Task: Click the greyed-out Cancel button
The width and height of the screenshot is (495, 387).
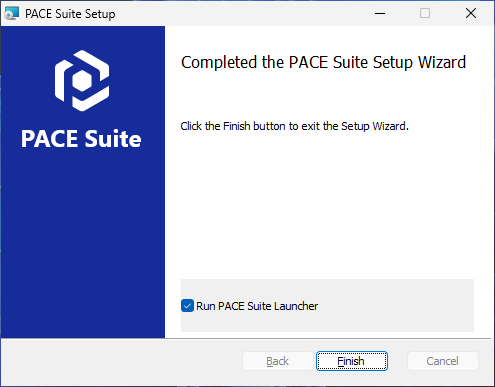Action: tap(442, 361)
